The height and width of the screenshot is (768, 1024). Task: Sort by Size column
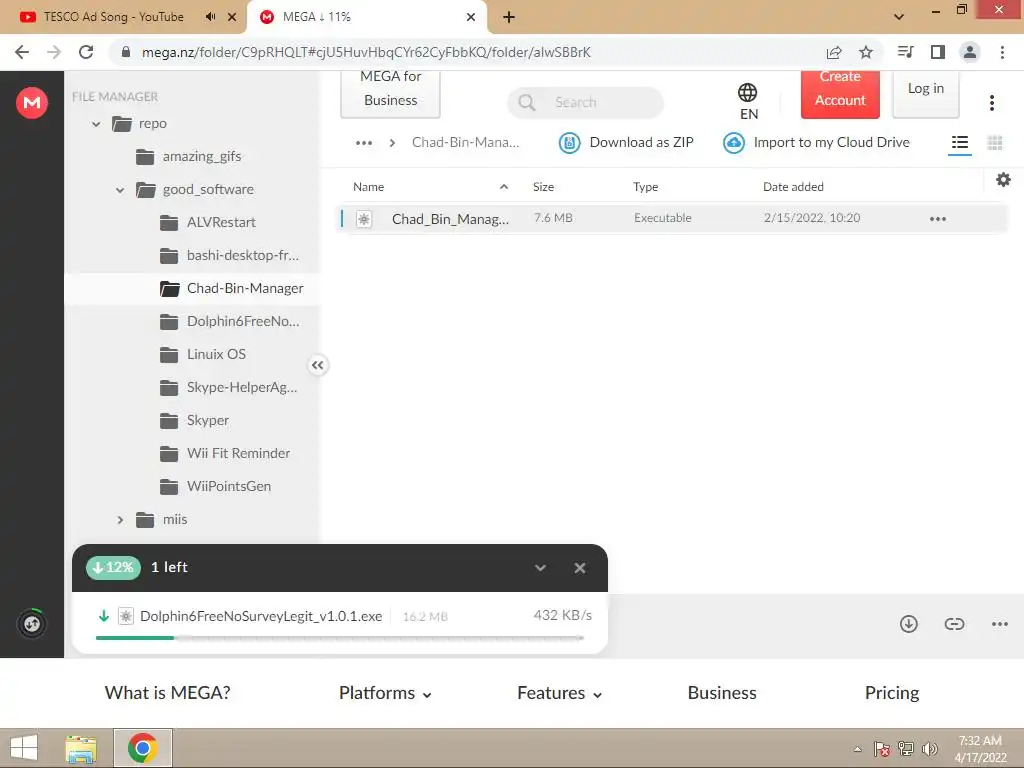[x=543, y=187]
